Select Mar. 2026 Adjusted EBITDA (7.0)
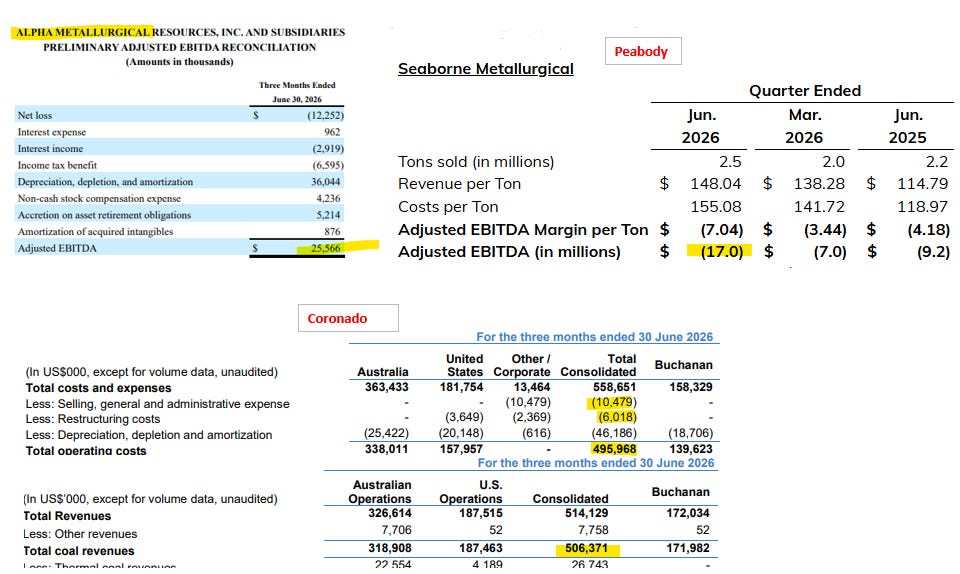The image size is (960, 574). pyautogui.click(x=830, y=252)
